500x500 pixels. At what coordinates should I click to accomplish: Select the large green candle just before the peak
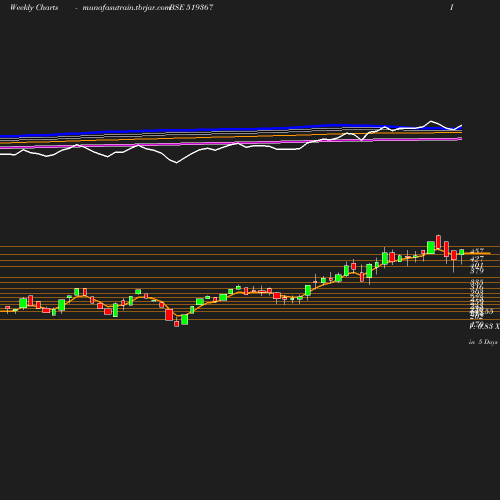(431, 247)
